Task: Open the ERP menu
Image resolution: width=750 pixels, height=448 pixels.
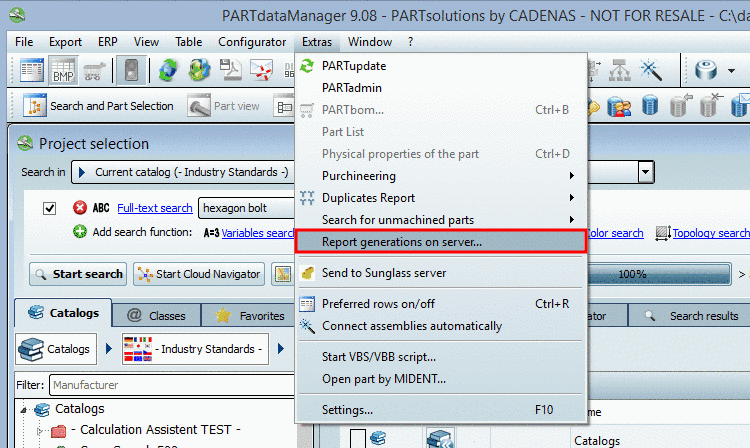Action: pyautogui.click(x=108, y=42)
